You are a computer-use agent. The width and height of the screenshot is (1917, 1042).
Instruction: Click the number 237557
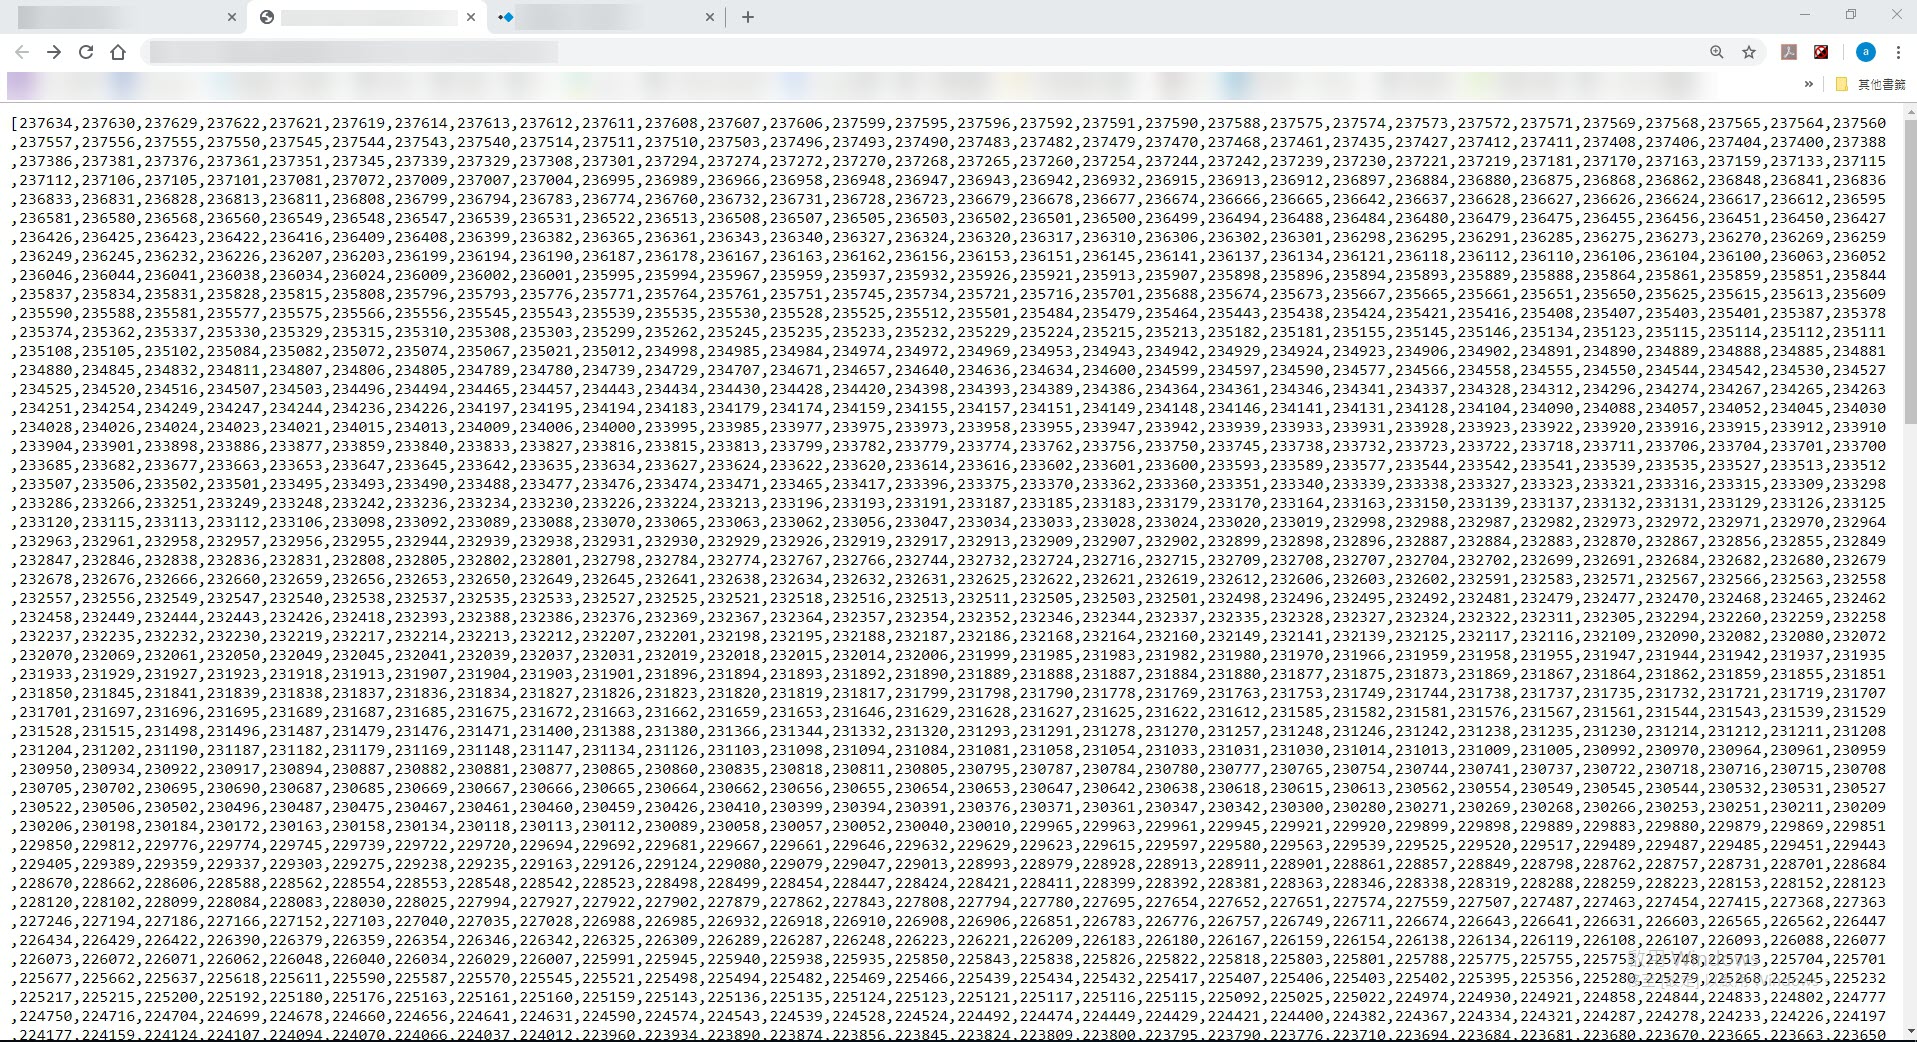(x=46, y=142)
